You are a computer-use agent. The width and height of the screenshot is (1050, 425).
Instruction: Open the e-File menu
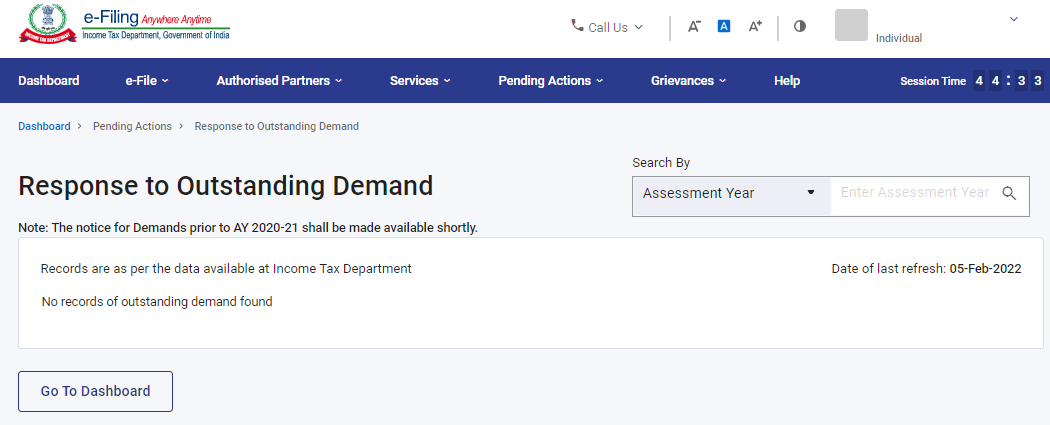click(147, 80)
